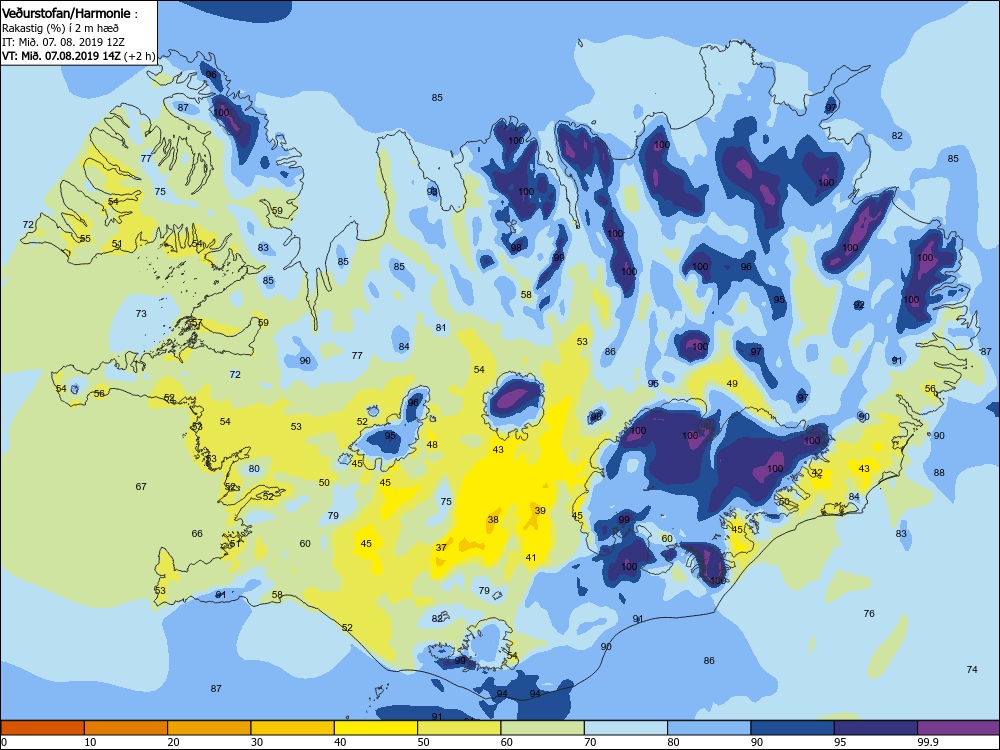Select the 50–60 yellow-green legend swatch
The height and width of the screenshot is (750, 1000).
459,728
